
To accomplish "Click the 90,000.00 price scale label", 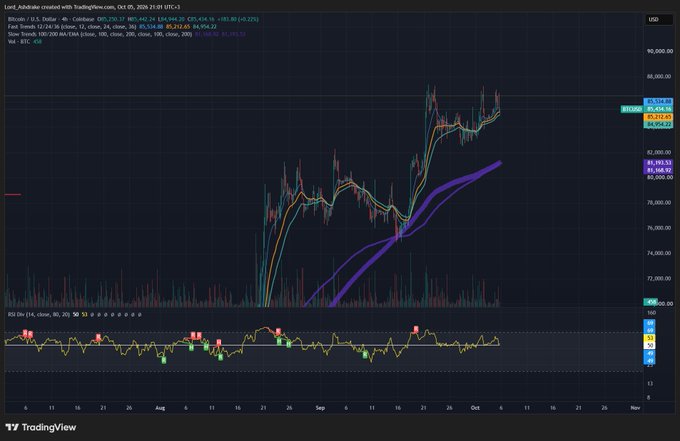I will point(659,51).
